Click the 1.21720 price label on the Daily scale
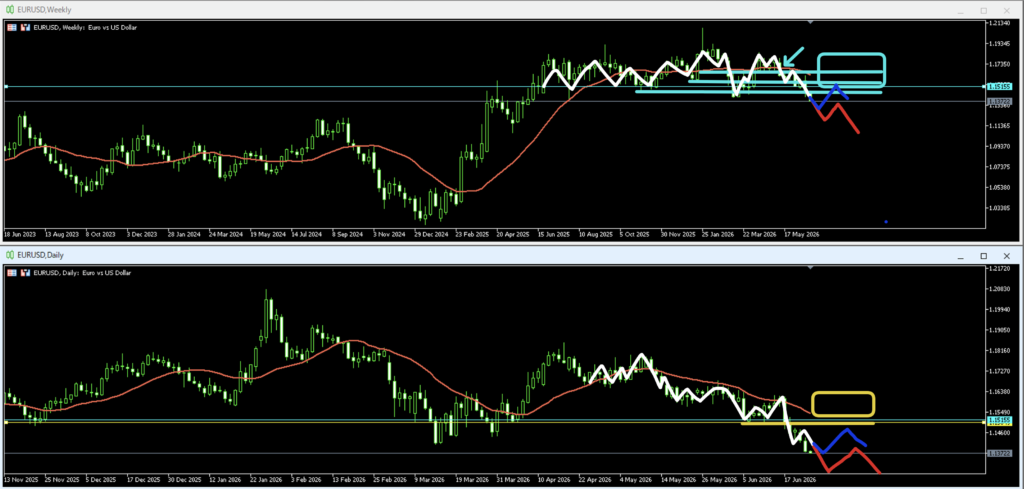This screenshot has width=1024, height=489. 1001,269
